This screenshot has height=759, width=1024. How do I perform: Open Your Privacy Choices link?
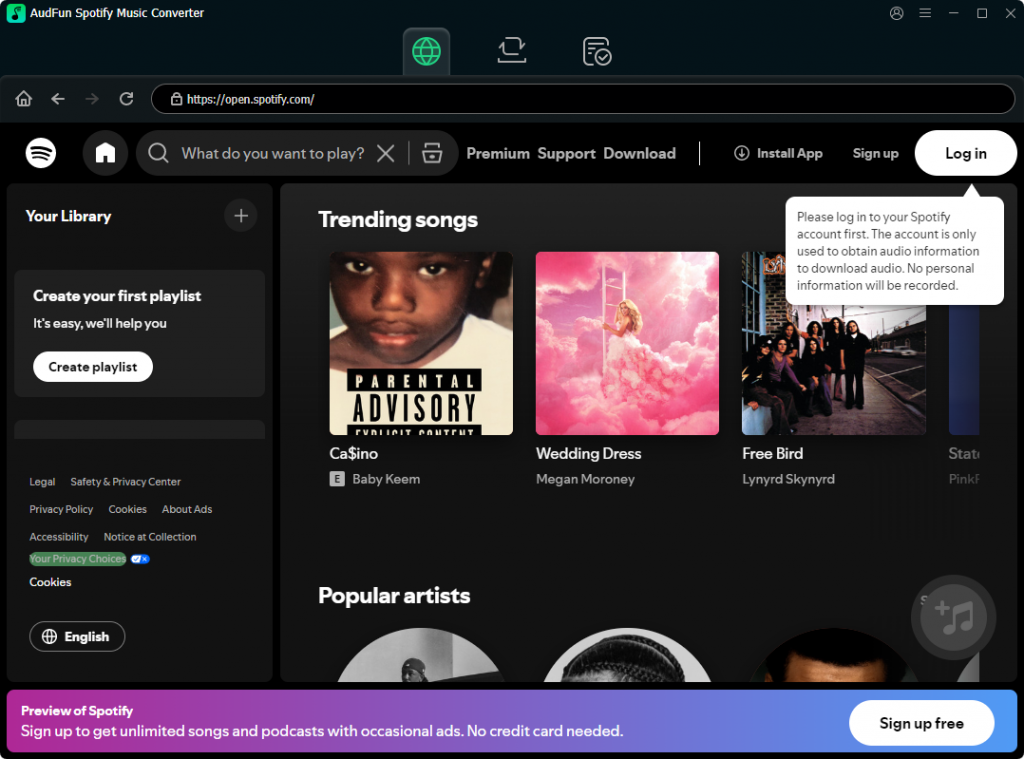(77, 558)
